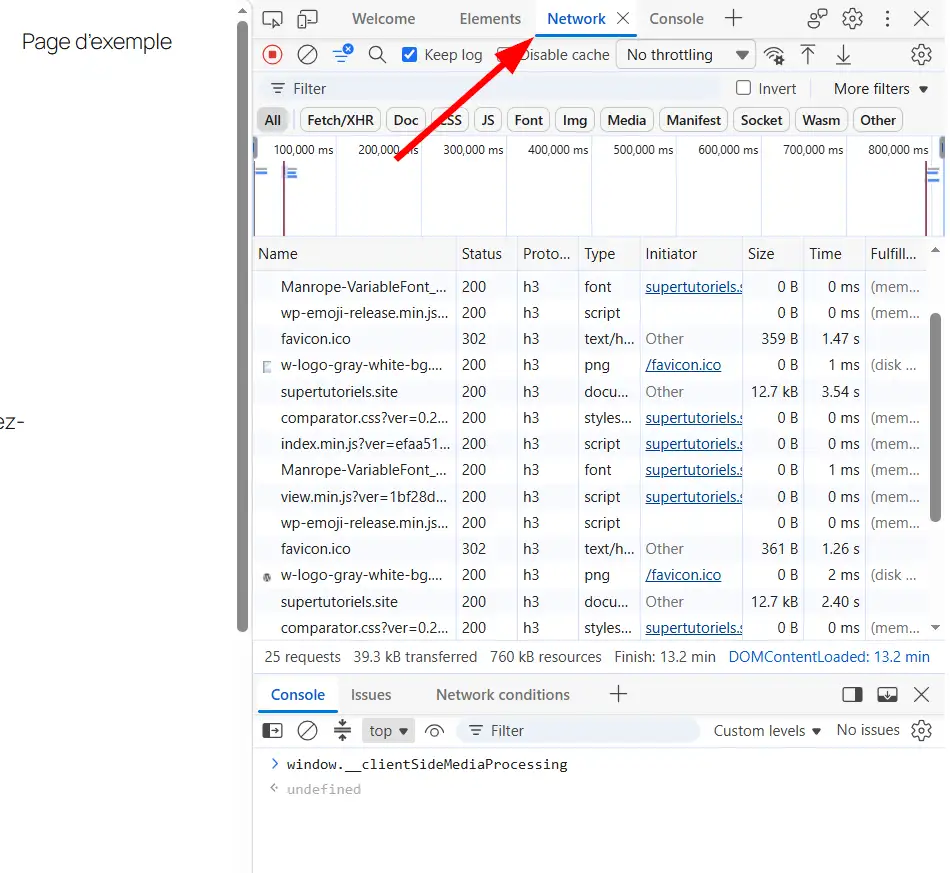Open the top context dropdown
950x873 pixels.
click(x=388, y=731)
